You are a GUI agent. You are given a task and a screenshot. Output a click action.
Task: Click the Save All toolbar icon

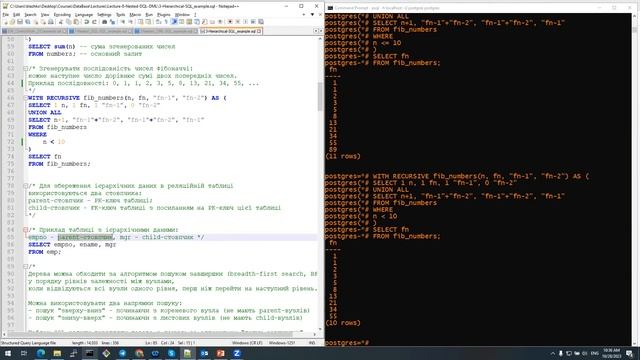coord(27,22)
